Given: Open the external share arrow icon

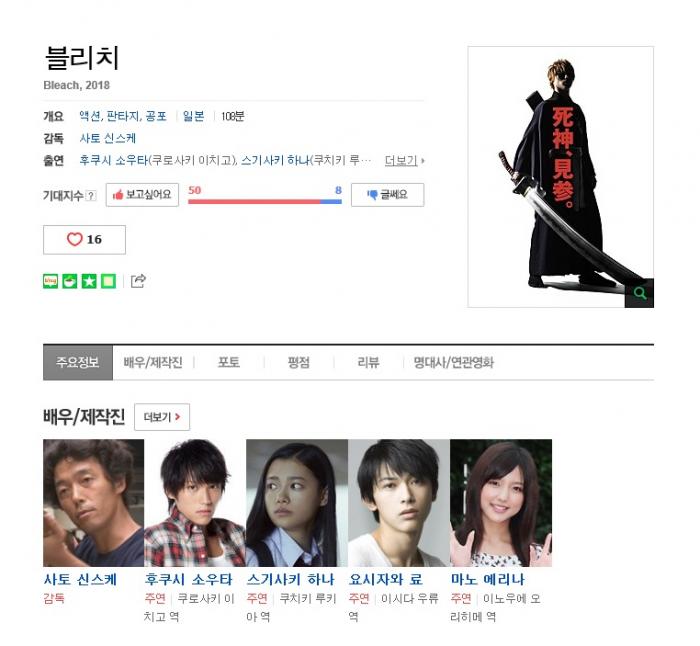Looking at the screenshot, I should (138, 281).
